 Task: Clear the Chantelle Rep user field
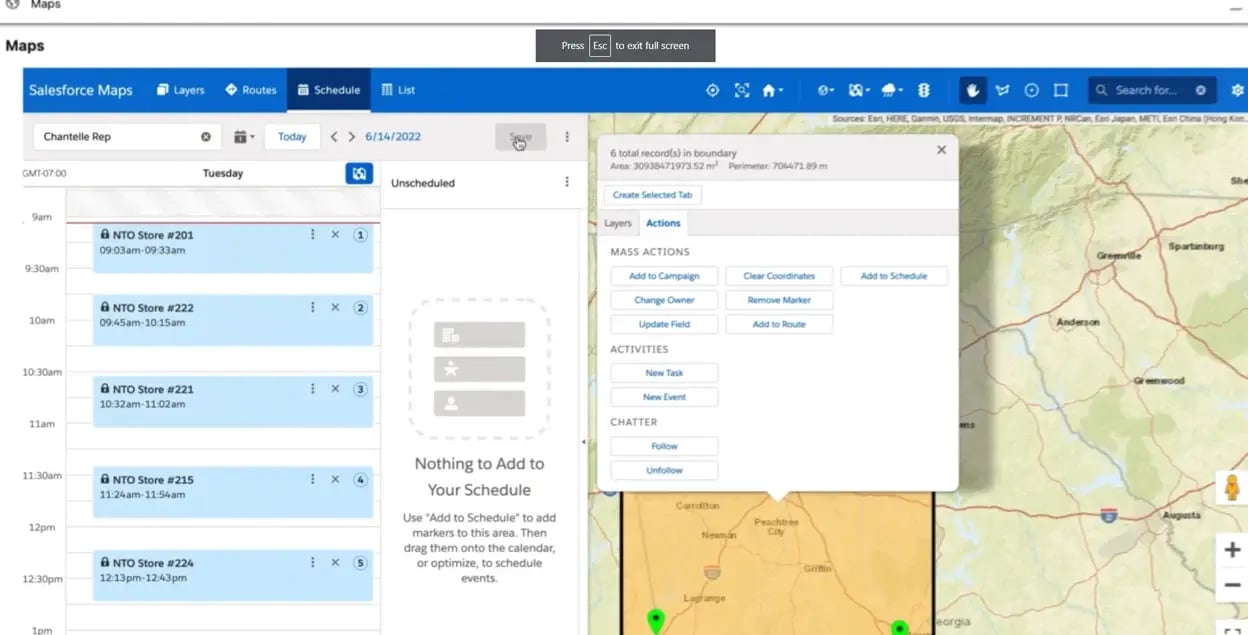tap(206, 137)
